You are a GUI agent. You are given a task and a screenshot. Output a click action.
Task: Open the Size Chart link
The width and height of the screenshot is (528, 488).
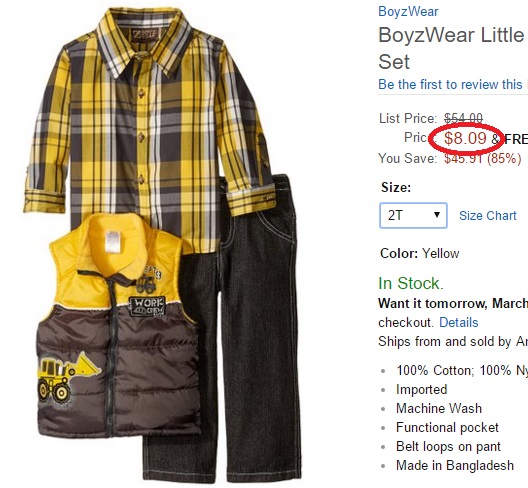click(488, 216)
